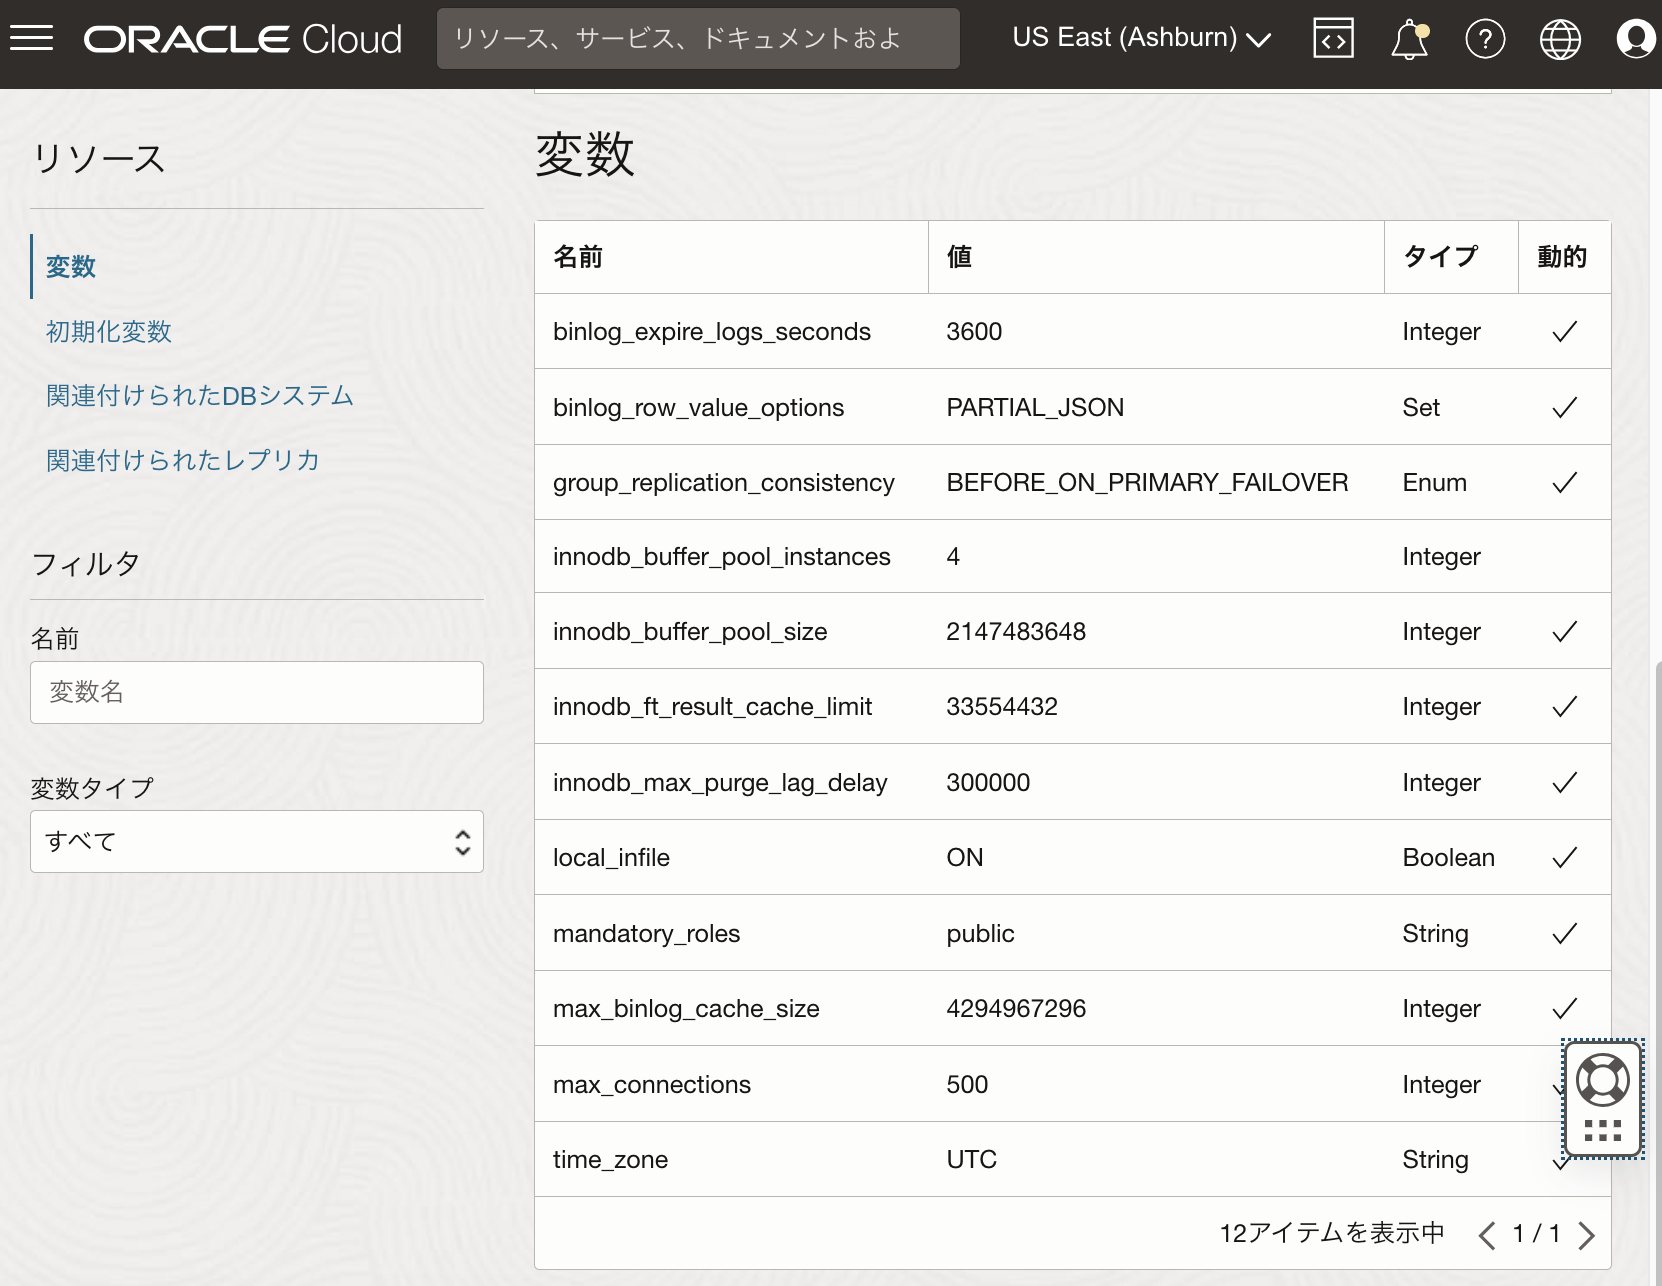Click mandatory_roles variable name

pos(647,934)
